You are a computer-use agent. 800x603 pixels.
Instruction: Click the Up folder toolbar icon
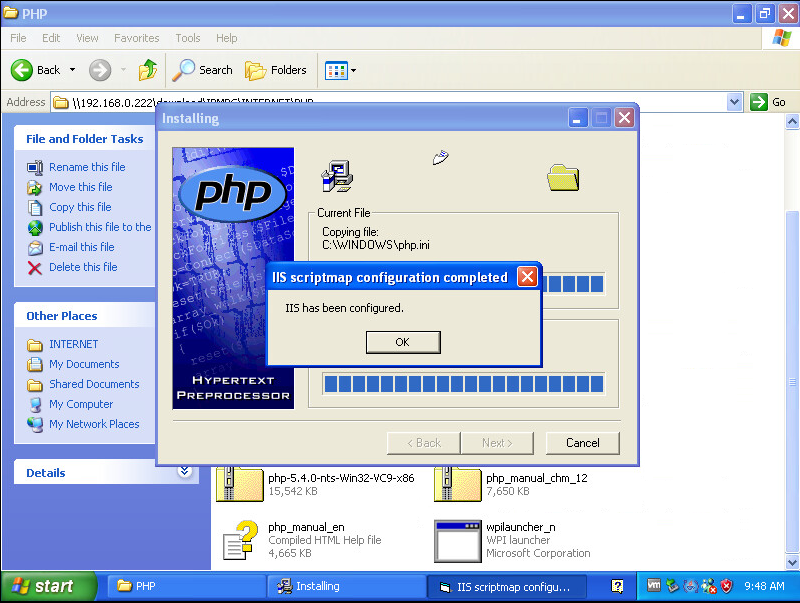pos(148,70)
